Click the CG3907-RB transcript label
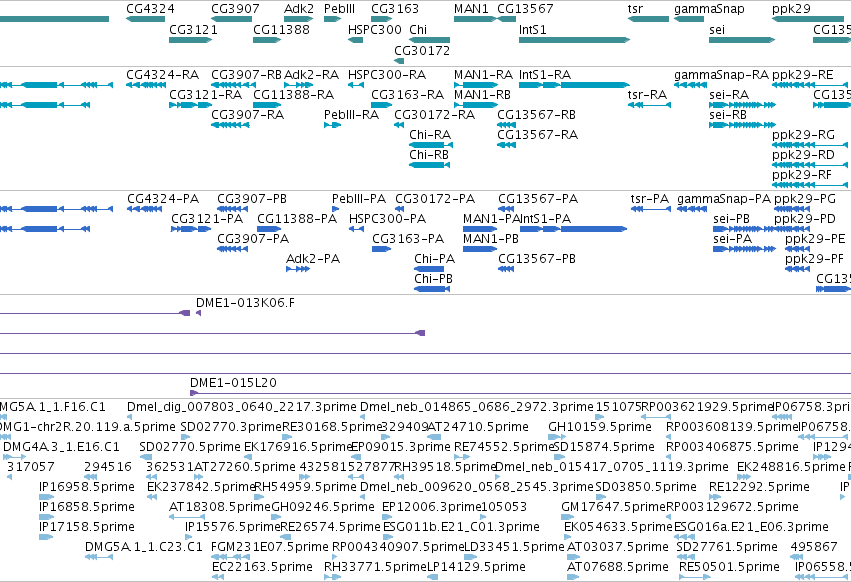Image resolution: width=851 pixels, height=582 pixels. coord(246,75)
